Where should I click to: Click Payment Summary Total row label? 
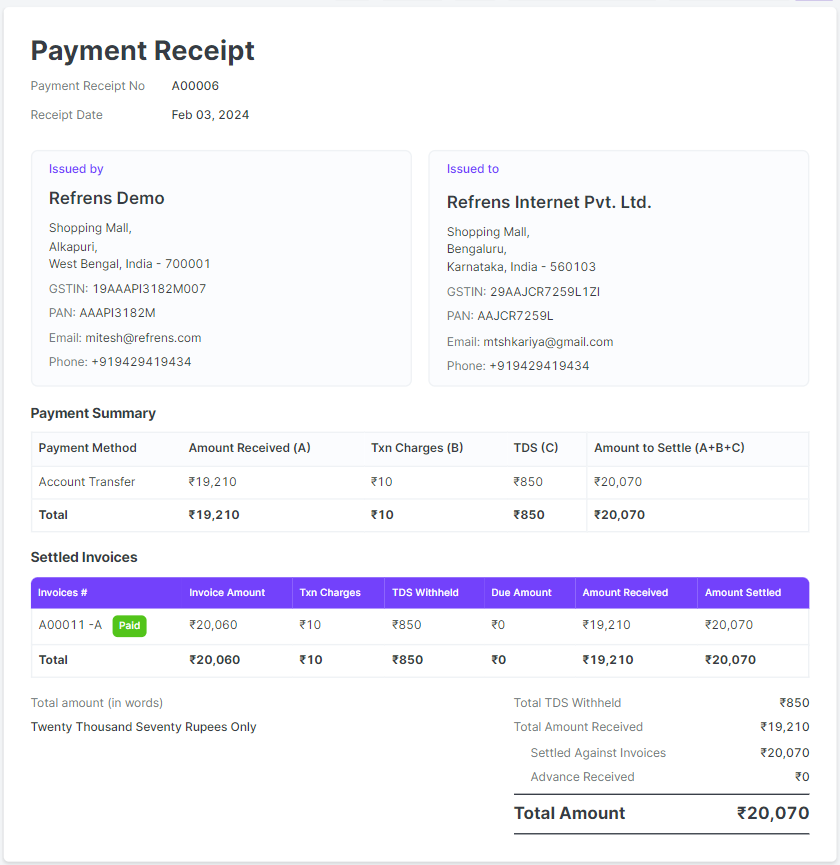click(x=53, y=515)
